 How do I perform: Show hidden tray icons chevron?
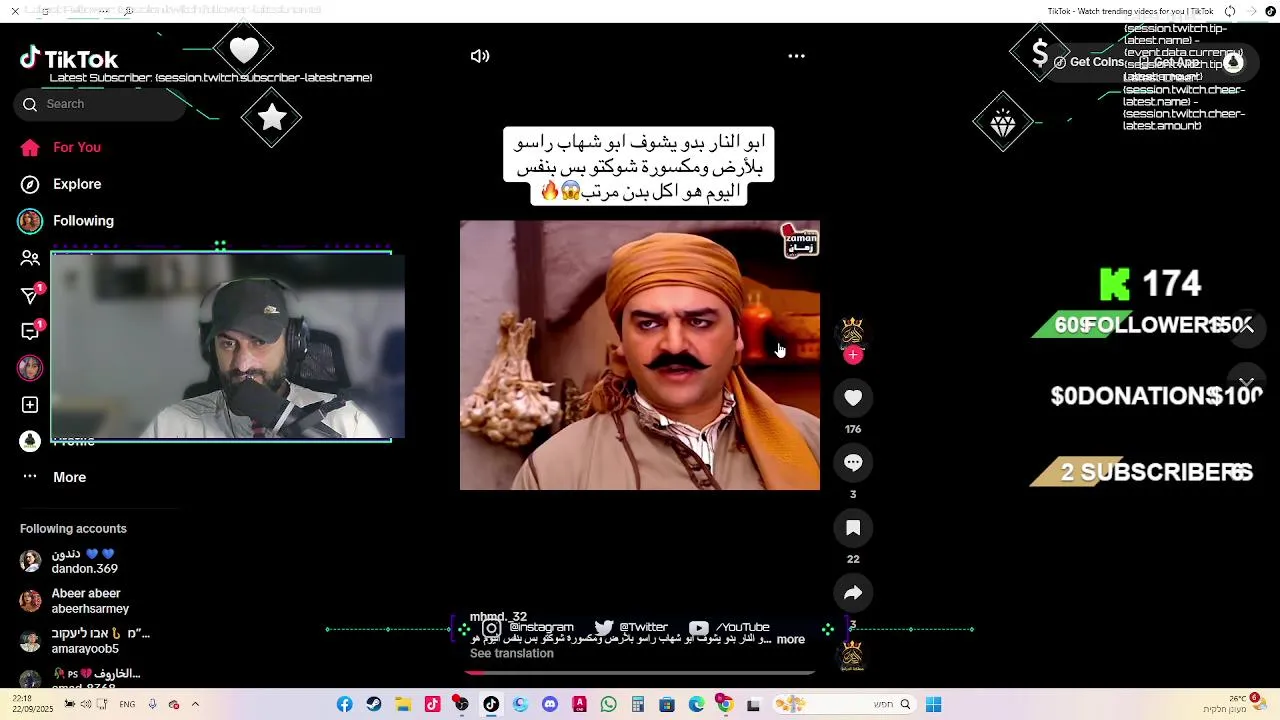[x=195, y=704]
